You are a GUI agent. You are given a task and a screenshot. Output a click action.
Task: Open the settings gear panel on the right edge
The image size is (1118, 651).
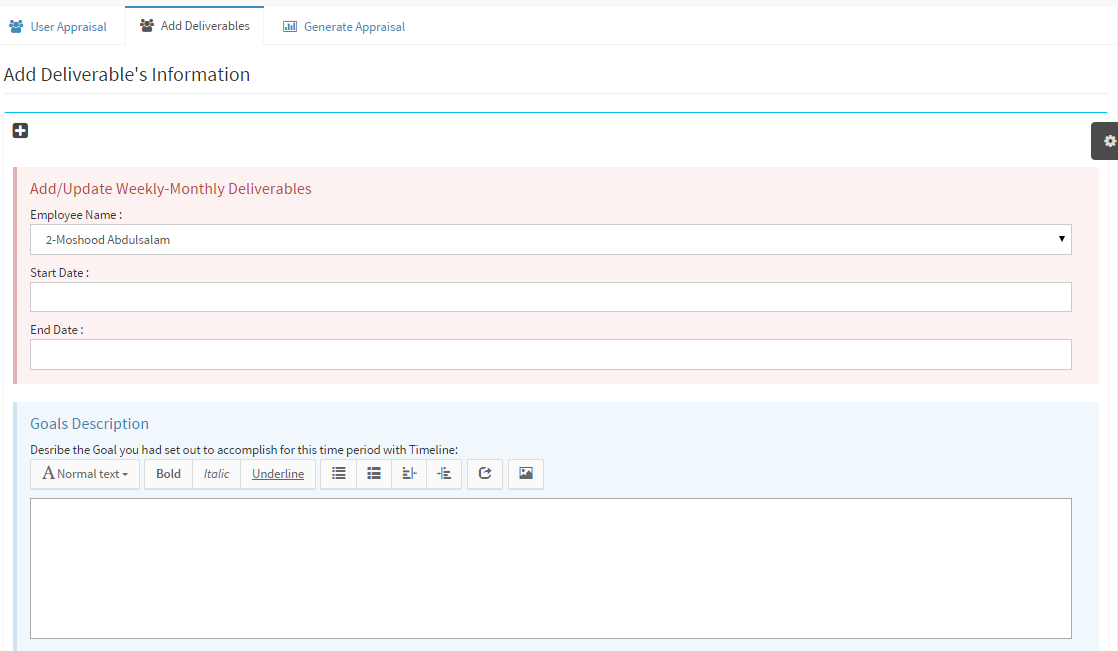(1108, 141)
